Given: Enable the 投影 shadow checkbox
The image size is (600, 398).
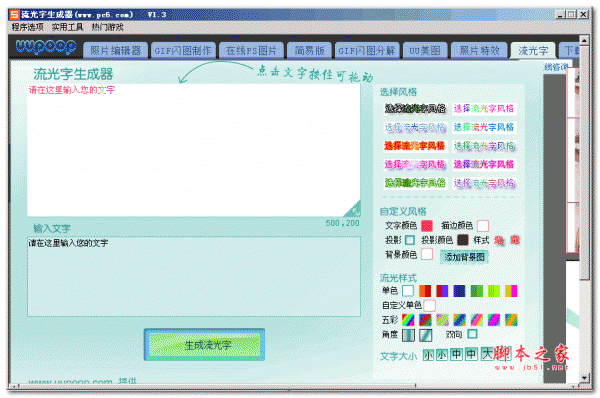Looking at the screenshot, I should pyautogui.click(x=409, y=240).
